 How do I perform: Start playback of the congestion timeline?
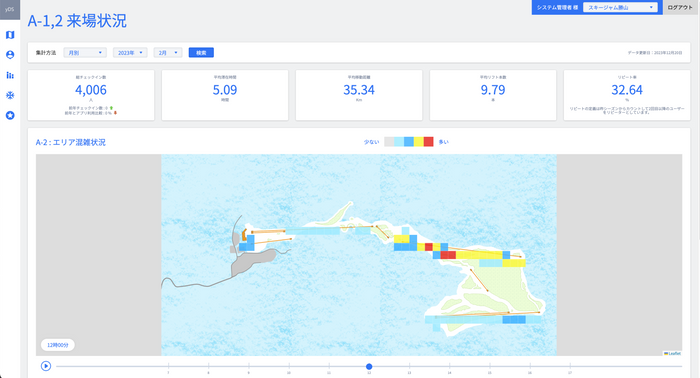point(46,366)
